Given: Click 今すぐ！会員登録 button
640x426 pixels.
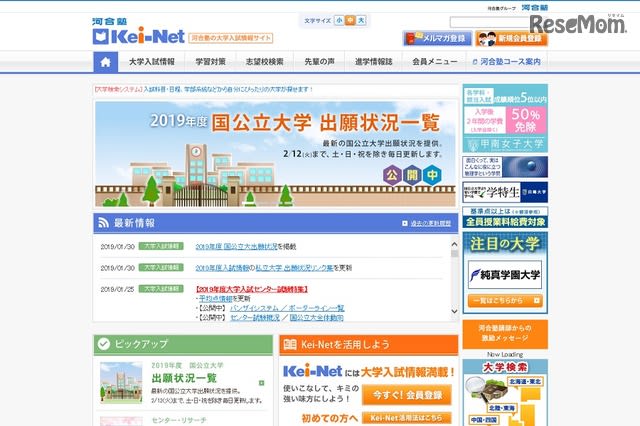Looking at the screenshot, I should [x=407, y=395].
